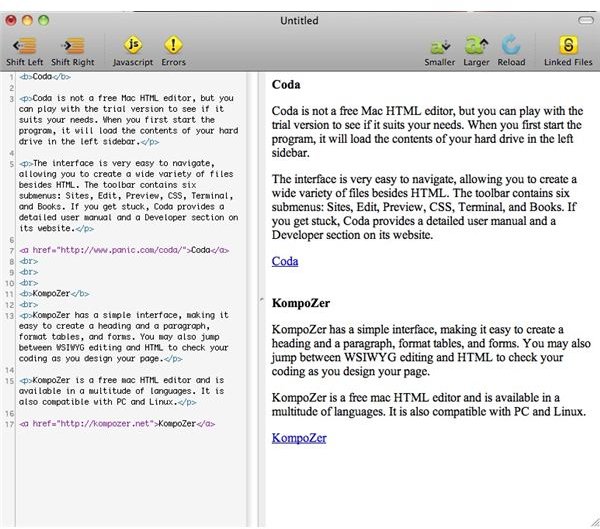Click the <br> tag on line 8

29,261
